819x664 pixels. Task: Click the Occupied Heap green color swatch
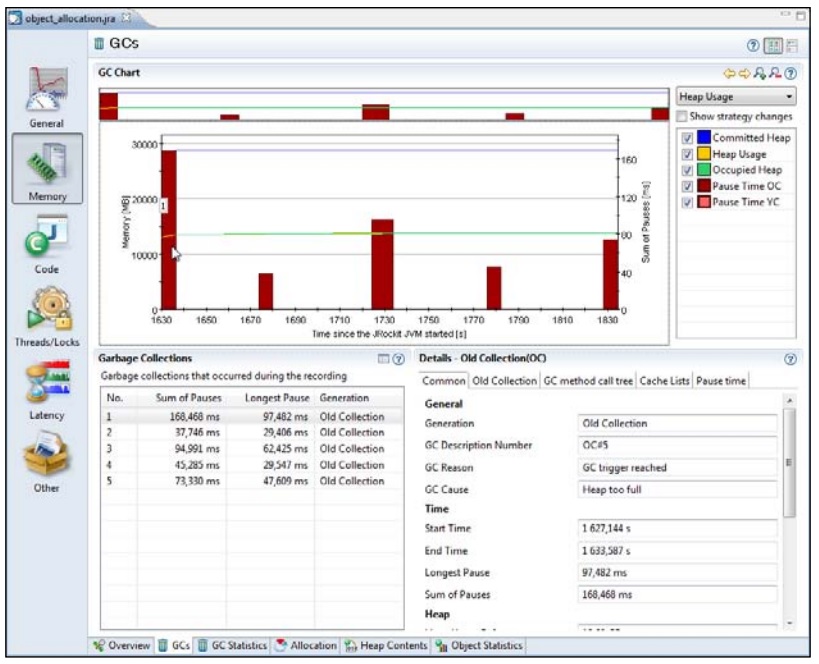(703, 170)
